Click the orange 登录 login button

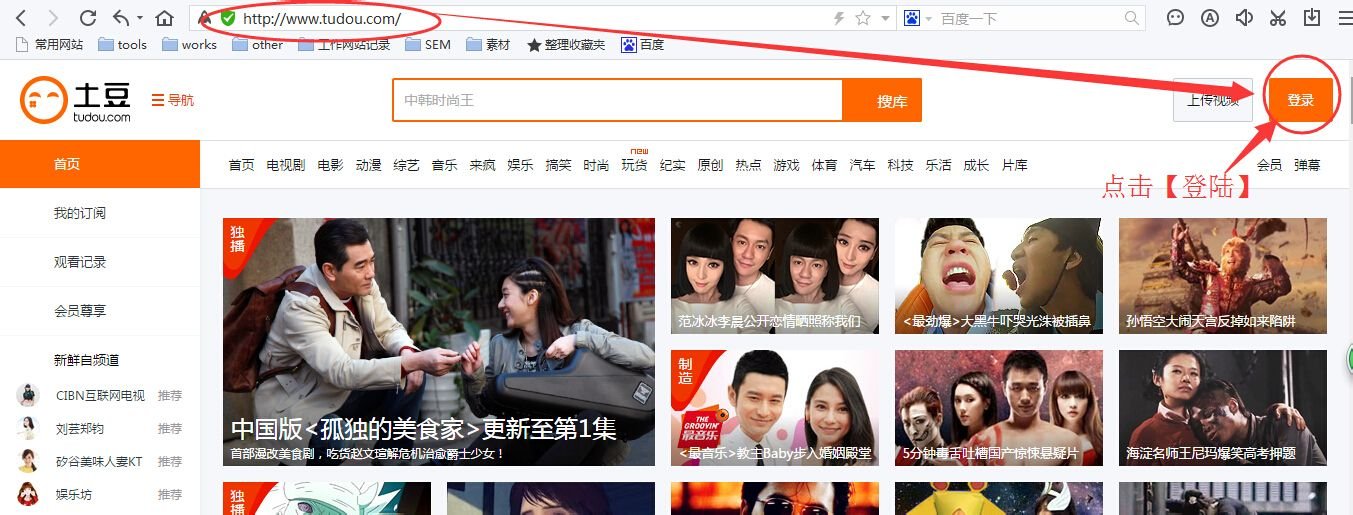coord(1300,100)
